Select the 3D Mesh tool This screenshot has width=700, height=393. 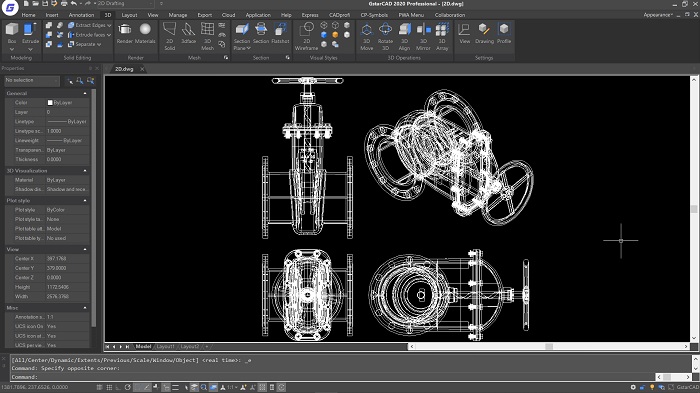(207, 36)
